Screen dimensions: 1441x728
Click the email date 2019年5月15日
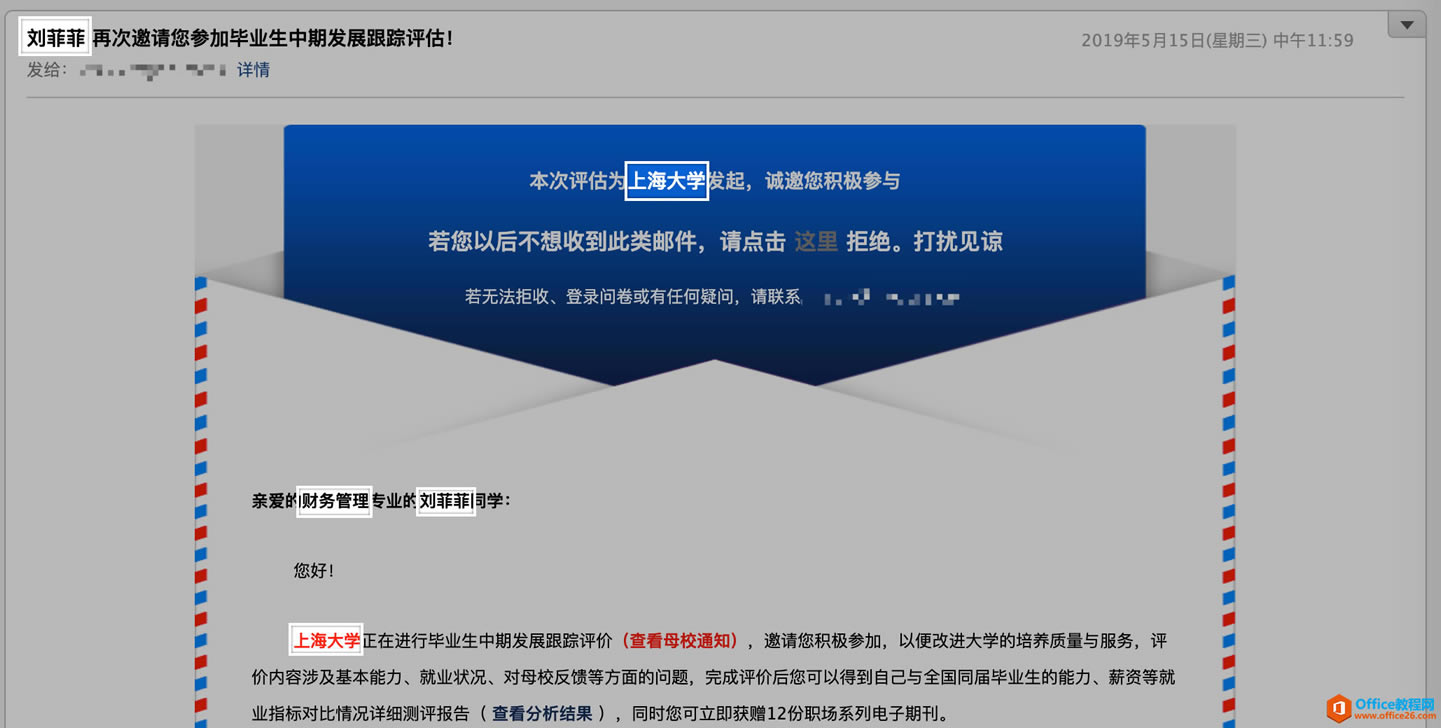[1217, 41]
